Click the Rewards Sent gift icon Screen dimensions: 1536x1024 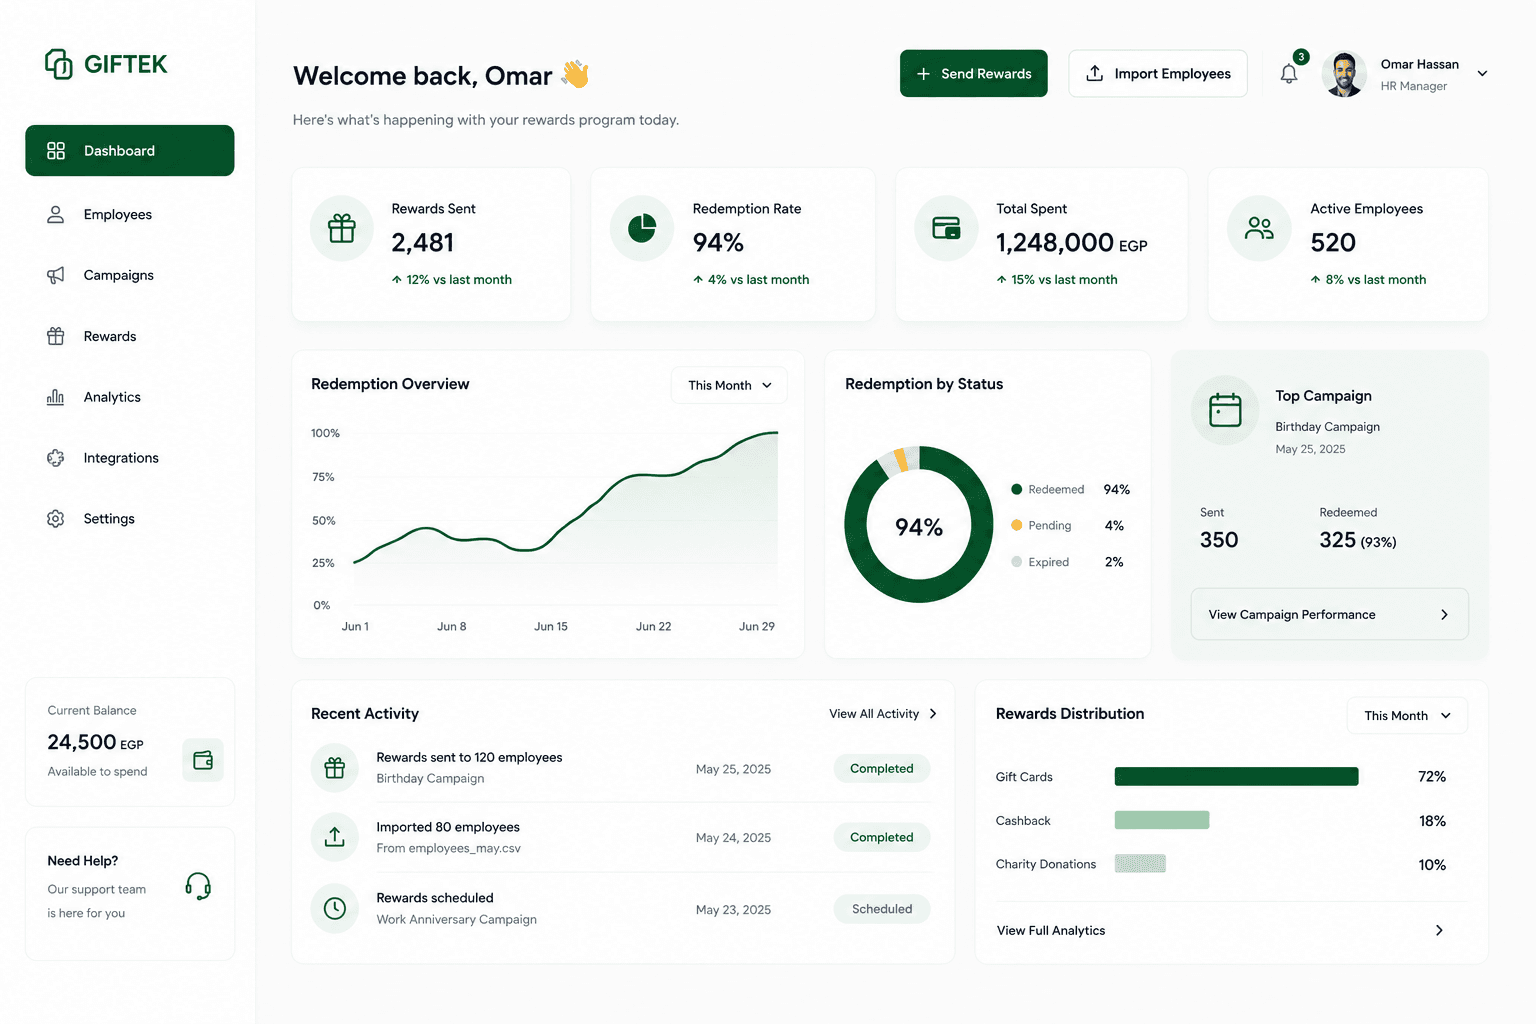pos(342,228)
